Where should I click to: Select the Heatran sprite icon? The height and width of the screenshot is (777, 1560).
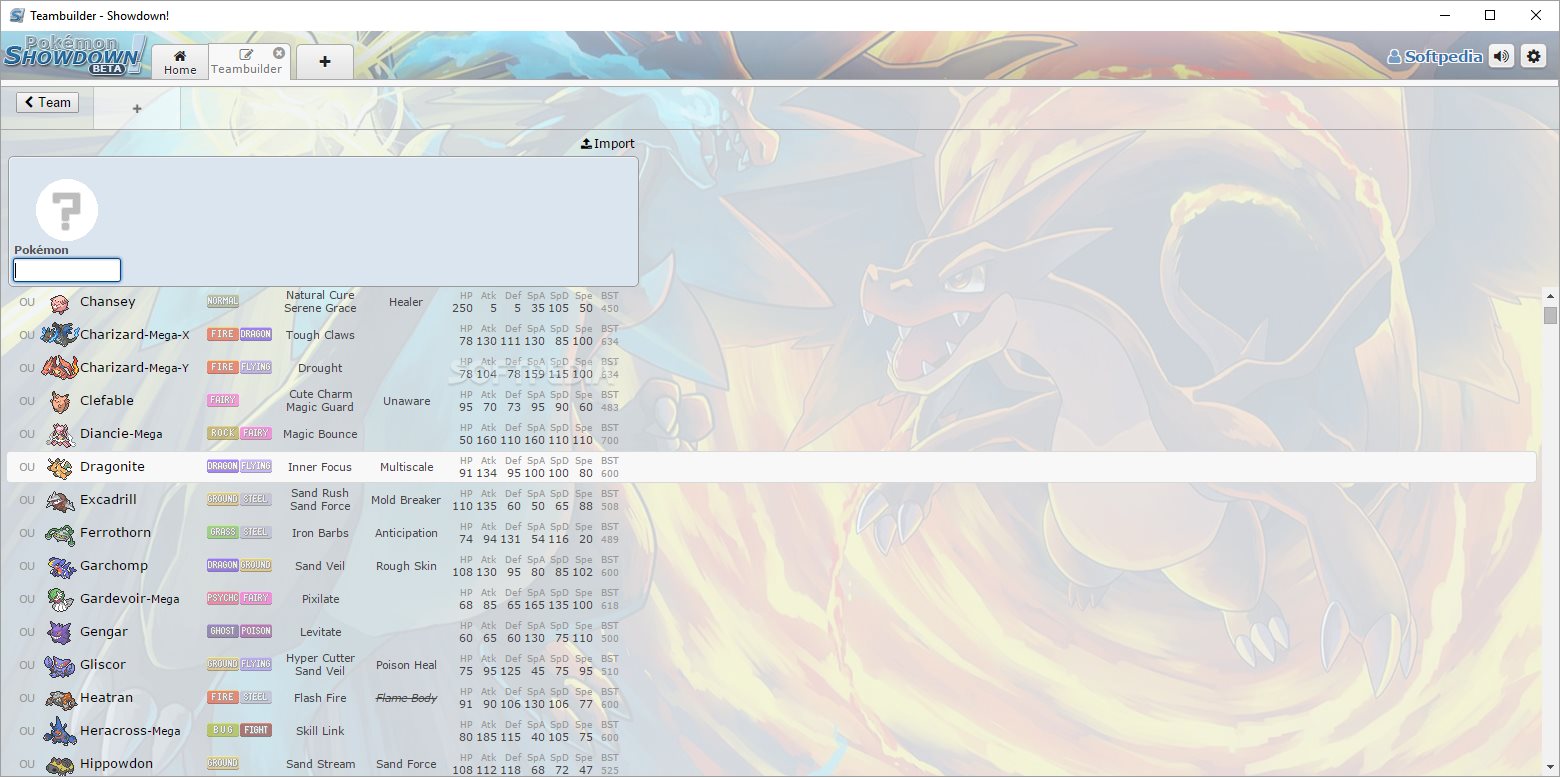60,698
